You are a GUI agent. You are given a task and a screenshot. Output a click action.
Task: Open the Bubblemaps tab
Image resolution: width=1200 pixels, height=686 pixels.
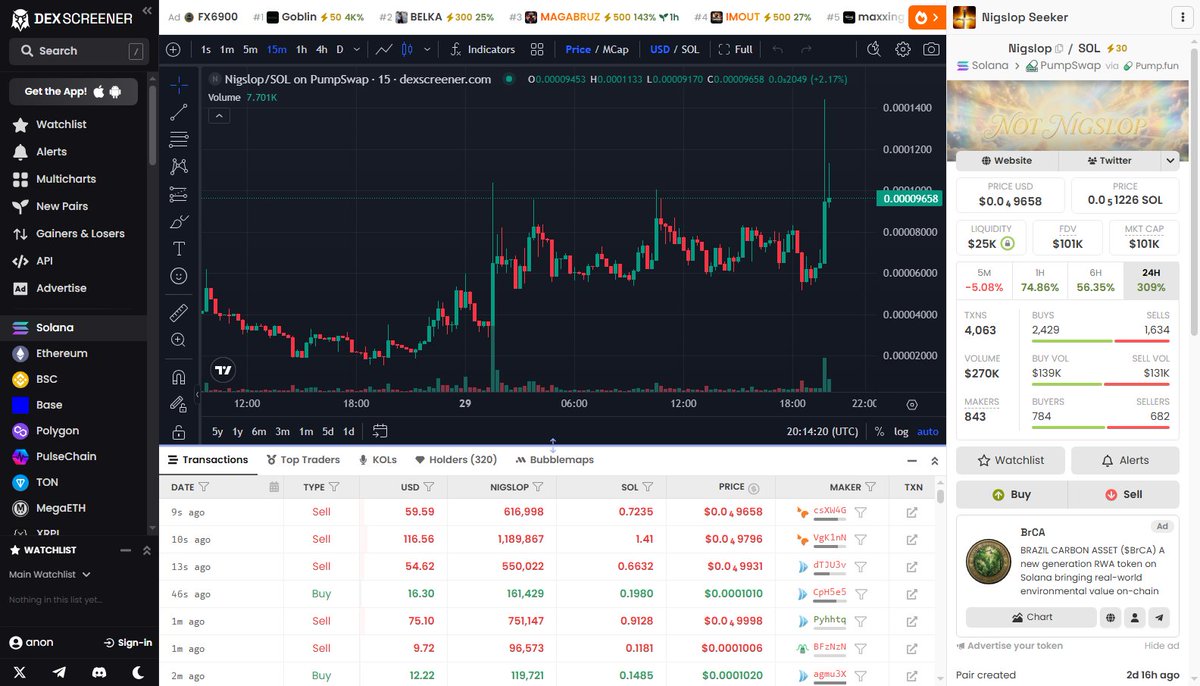(554, 460)
